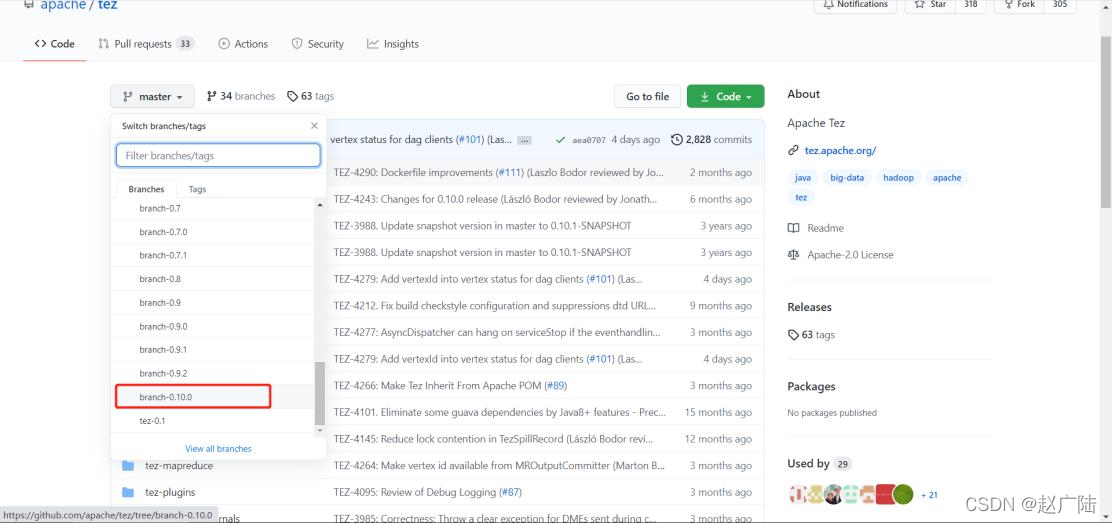The width and height of the screenshot is (1112, 523).
Task: Open the 318 stargazers count
Action: click(x=971, y=4)
